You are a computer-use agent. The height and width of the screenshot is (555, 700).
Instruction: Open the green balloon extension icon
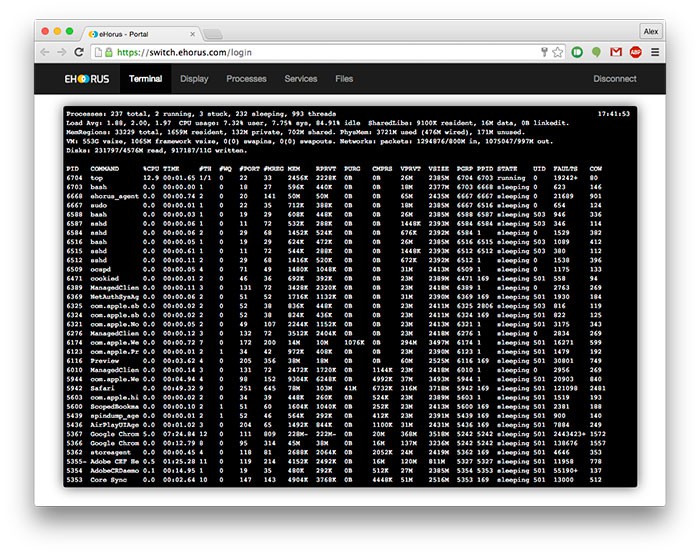click(x=596, y=52)
